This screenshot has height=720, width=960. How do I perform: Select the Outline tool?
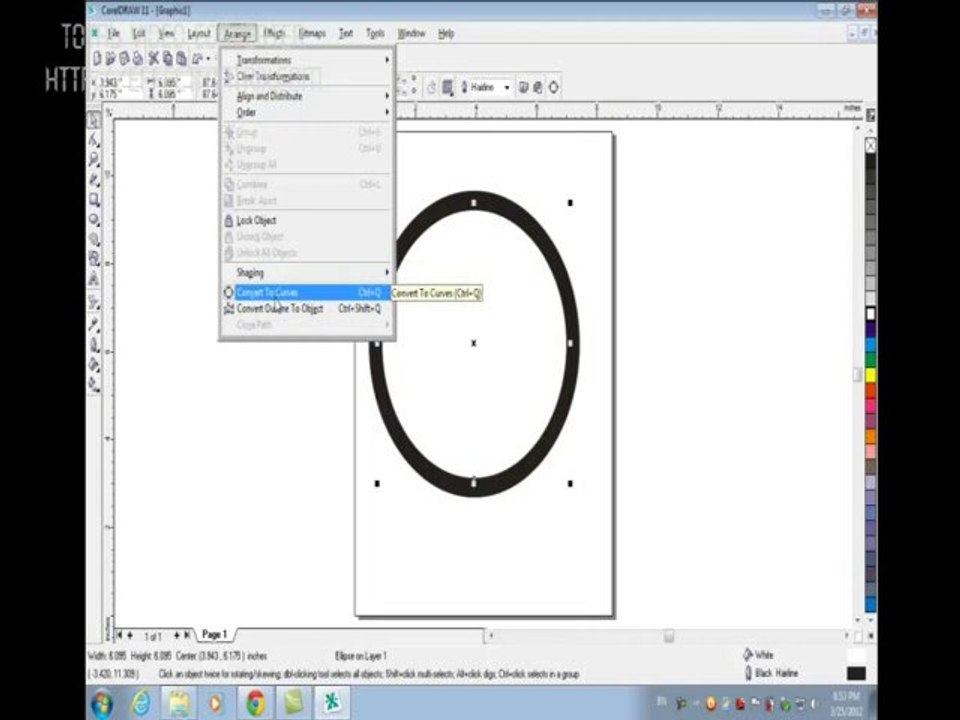click(x=94, y=344)
